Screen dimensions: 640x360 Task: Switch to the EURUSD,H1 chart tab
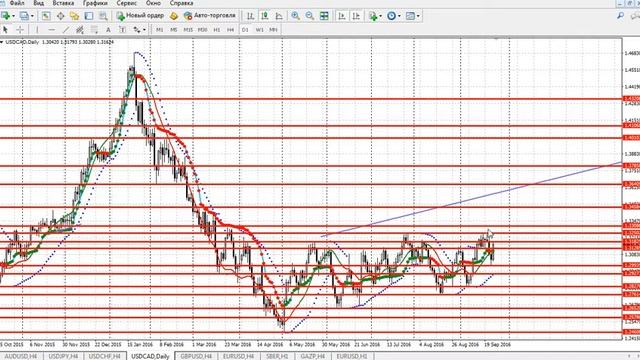click(352, 356)
